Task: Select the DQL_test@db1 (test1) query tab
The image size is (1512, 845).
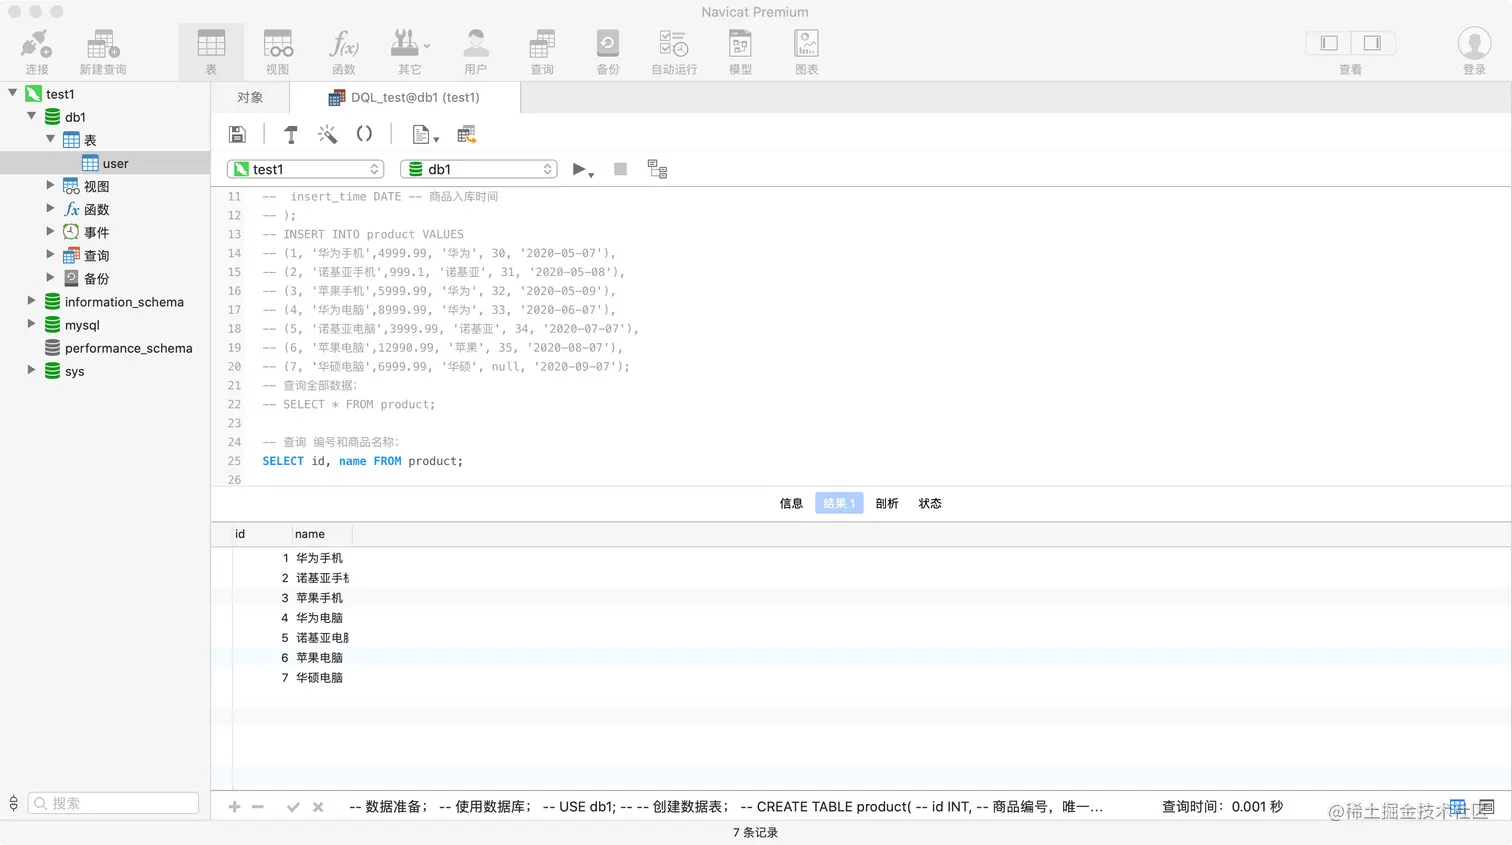Action: click(405, 97)
